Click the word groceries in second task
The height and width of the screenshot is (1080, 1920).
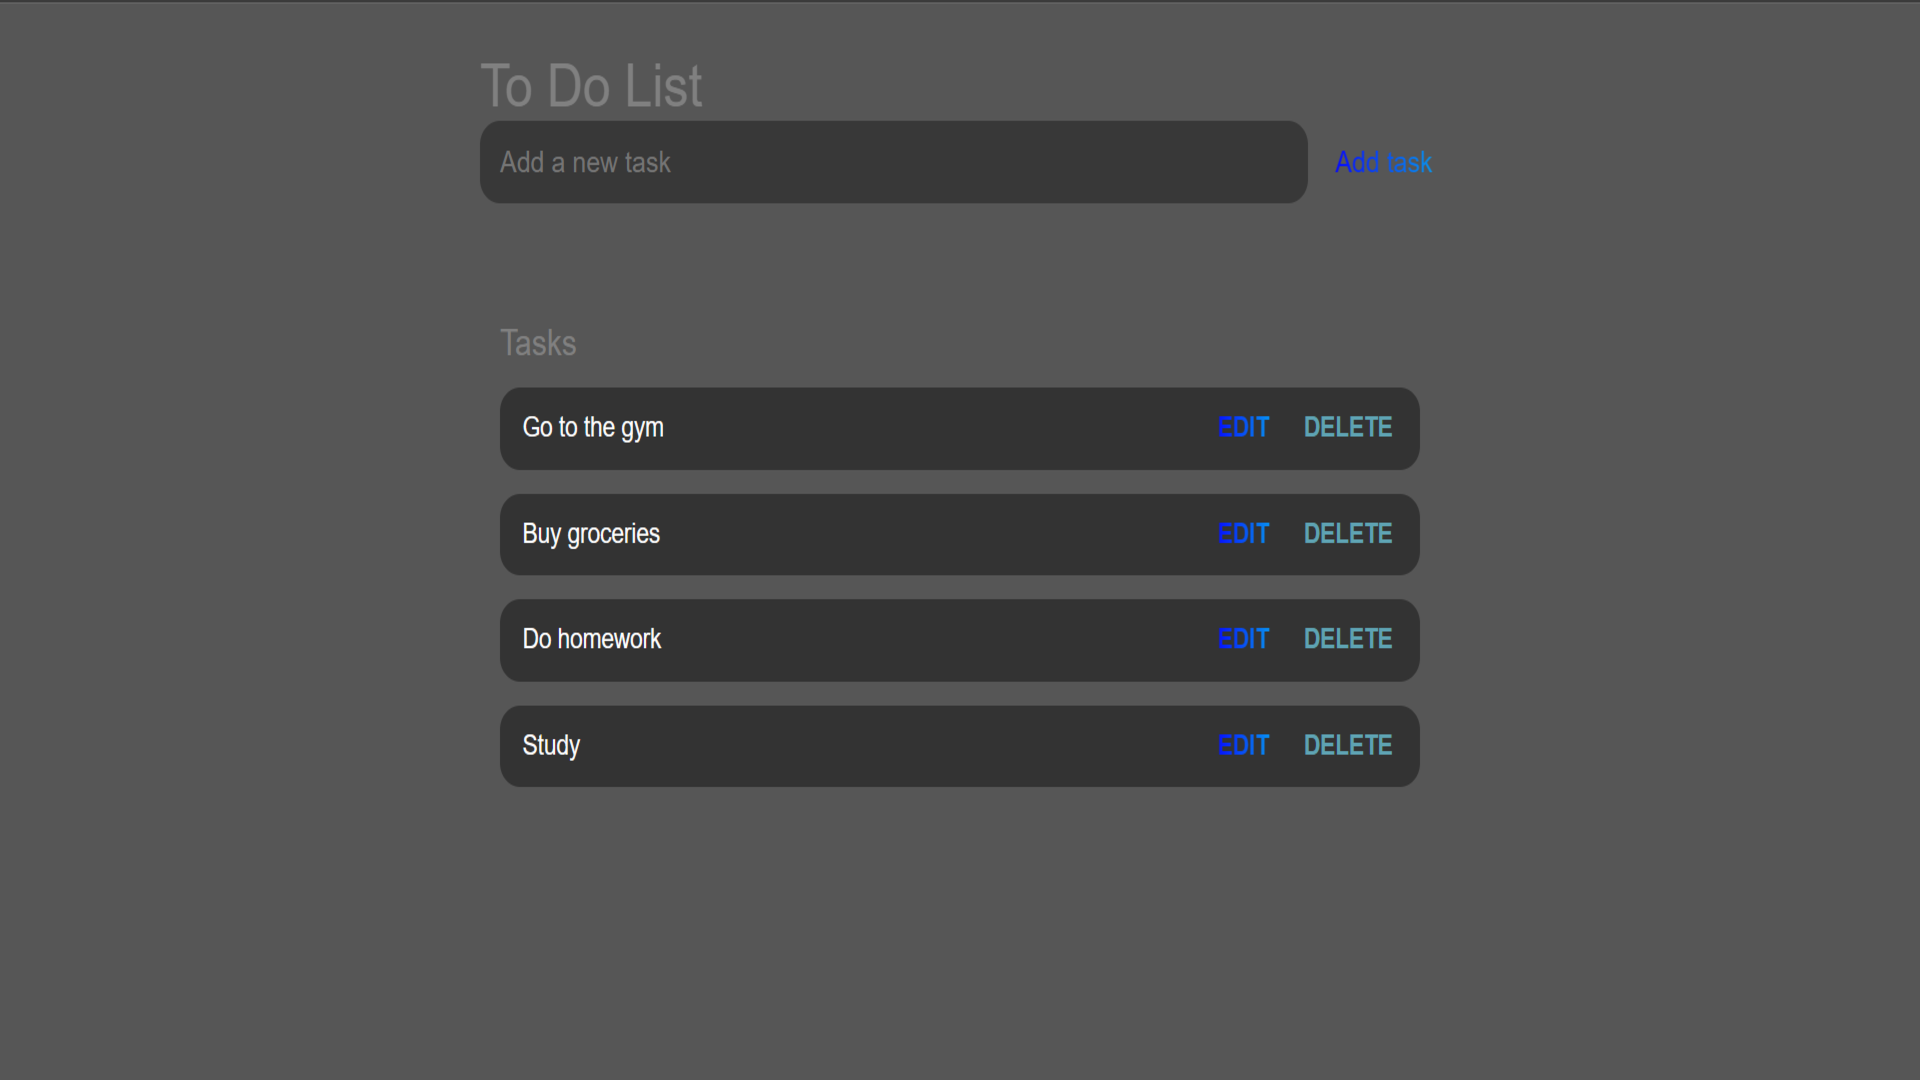[613, 535]
